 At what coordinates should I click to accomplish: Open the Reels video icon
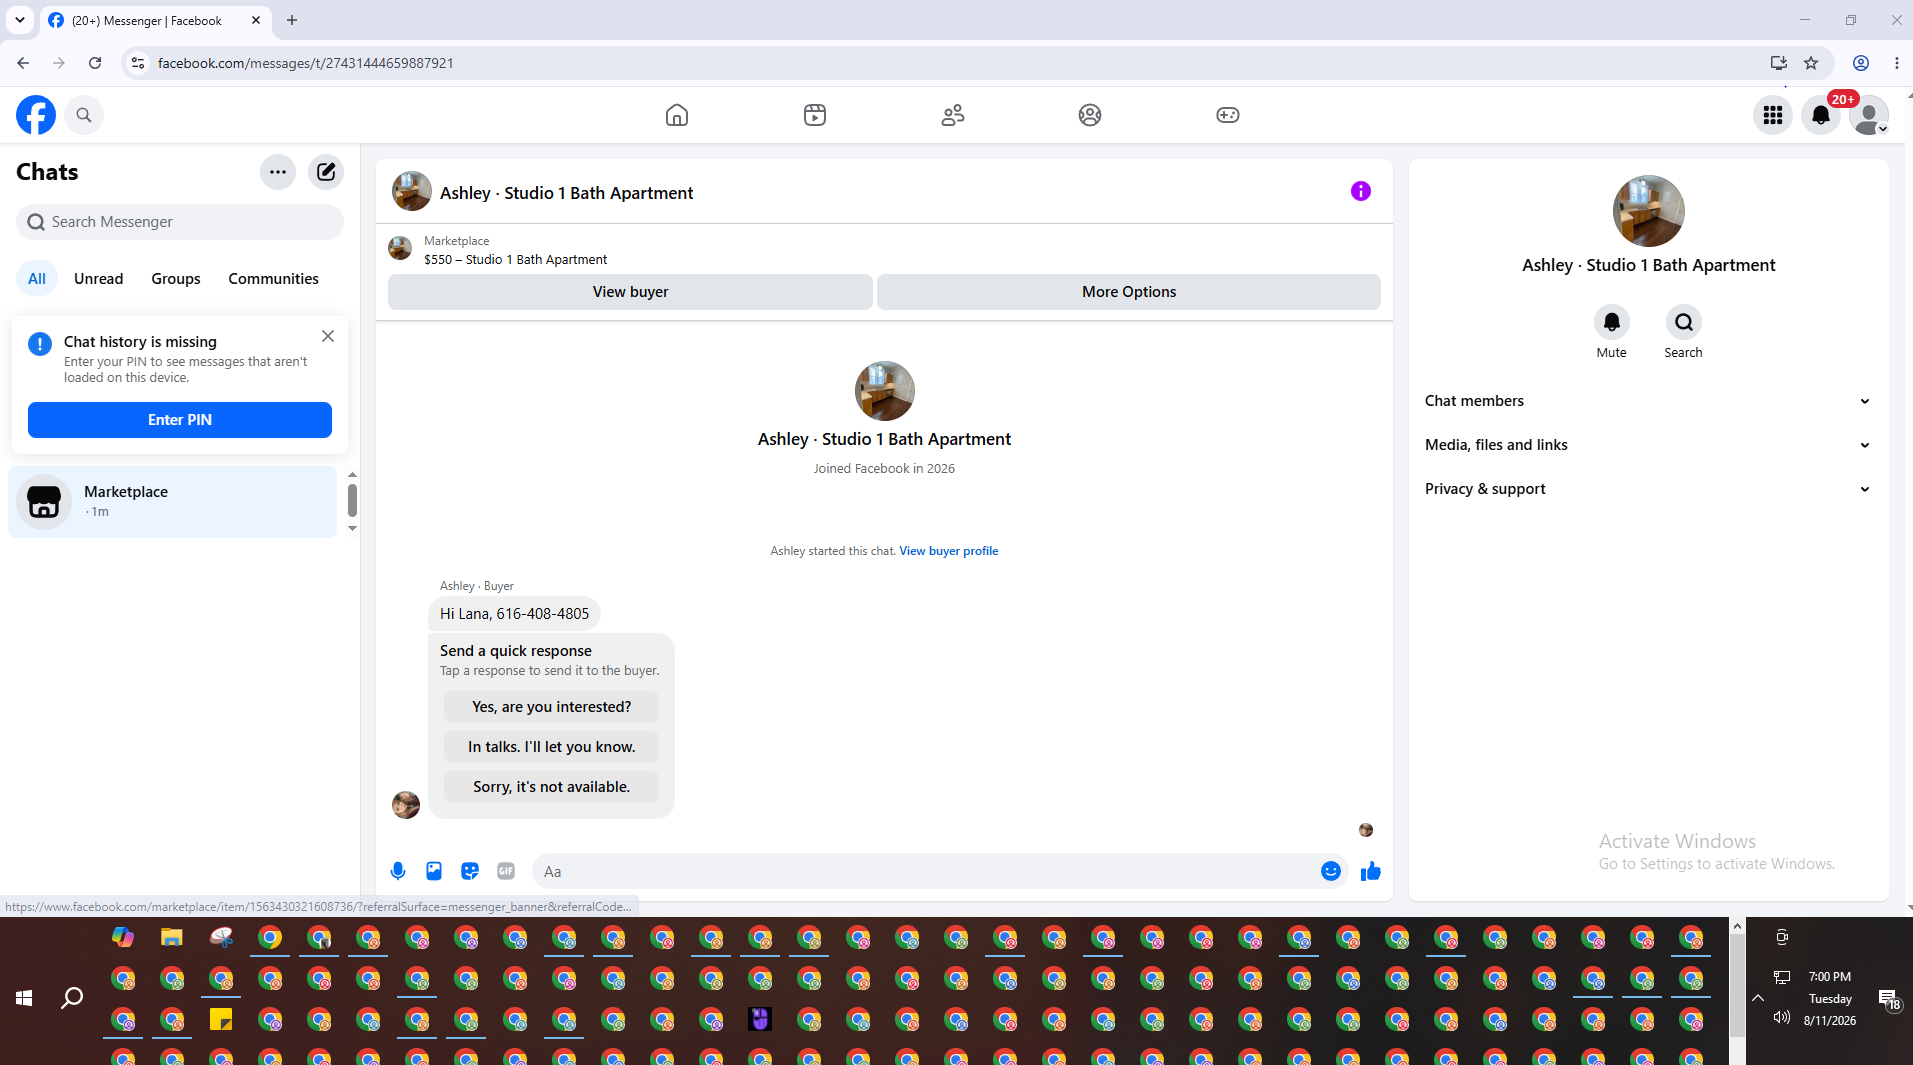[815, 115]
